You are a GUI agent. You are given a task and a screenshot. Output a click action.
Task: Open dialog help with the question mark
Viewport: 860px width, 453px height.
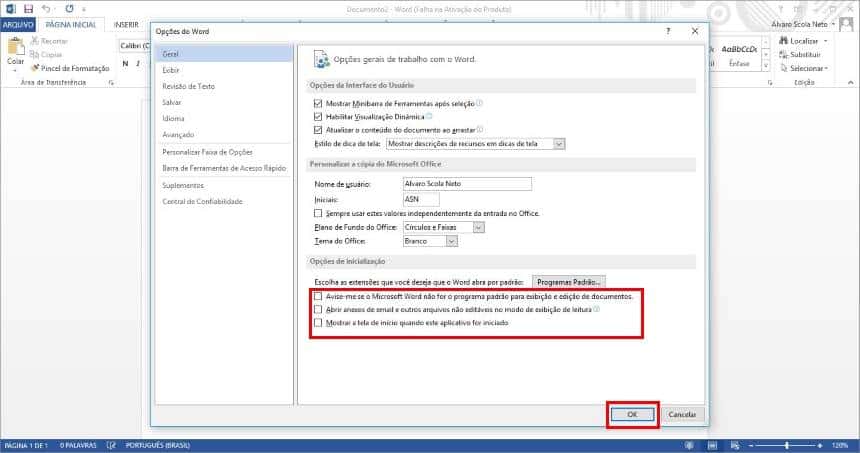coord(668,31)
